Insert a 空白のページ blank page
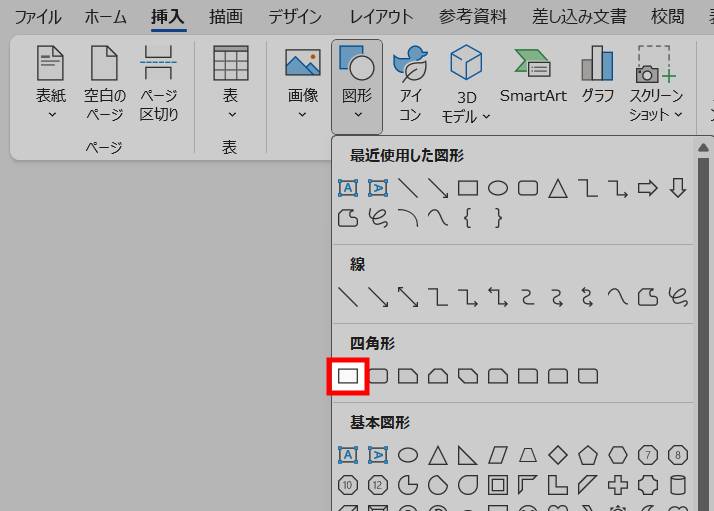This screenshot has width=714, height=511. pyautogui.click(x=105, y=83)
